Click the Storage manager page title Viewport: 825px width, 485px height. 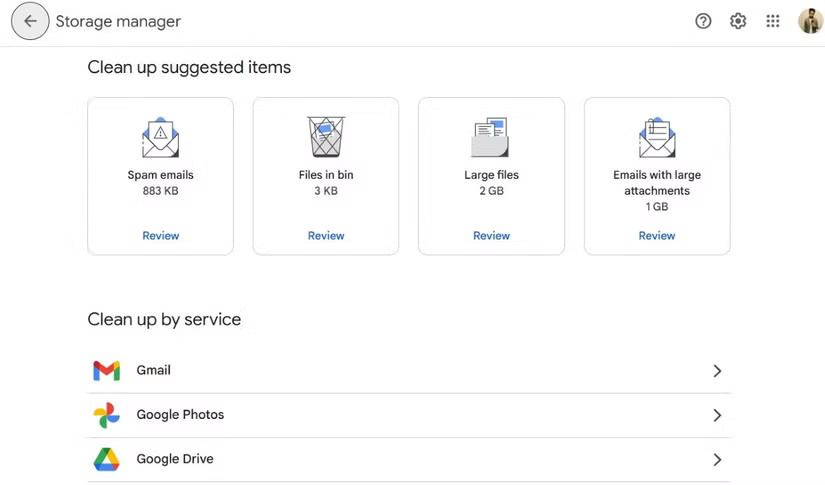(x=118, y=21)
